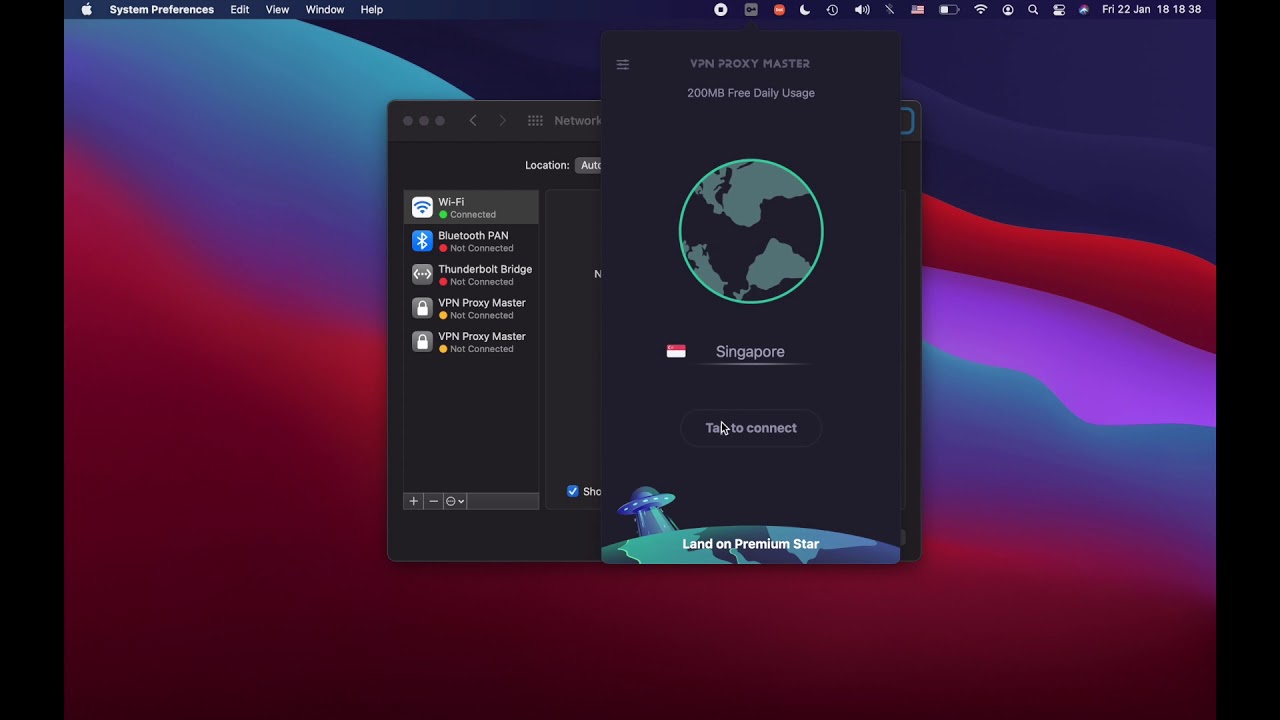Click the second VPN Proxy Master lock icon
Screen dimensions: 1280x720
(422, 342)
